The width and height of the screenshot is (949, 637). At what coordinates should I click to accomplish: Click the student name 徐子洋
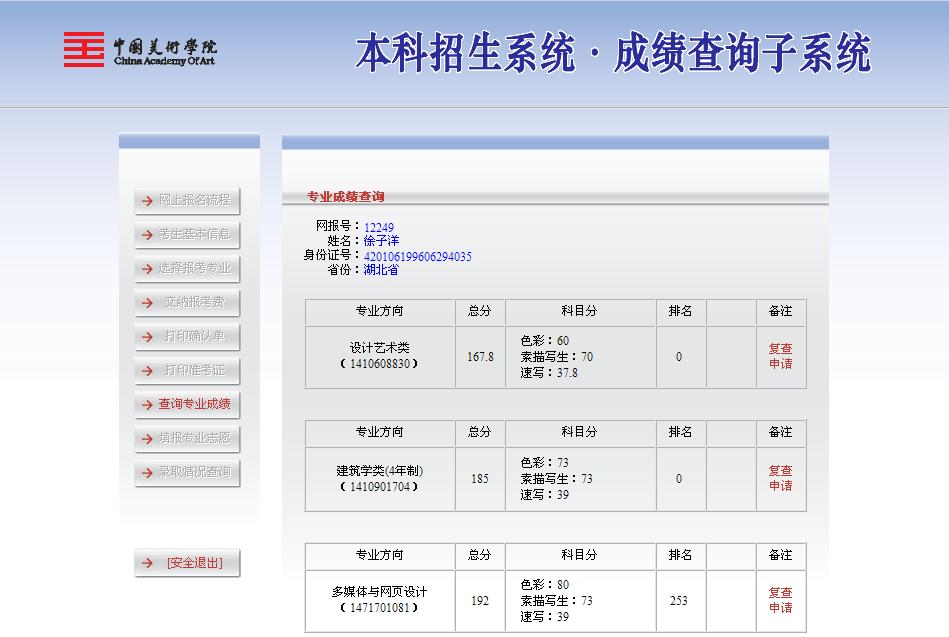coord(381,241)
